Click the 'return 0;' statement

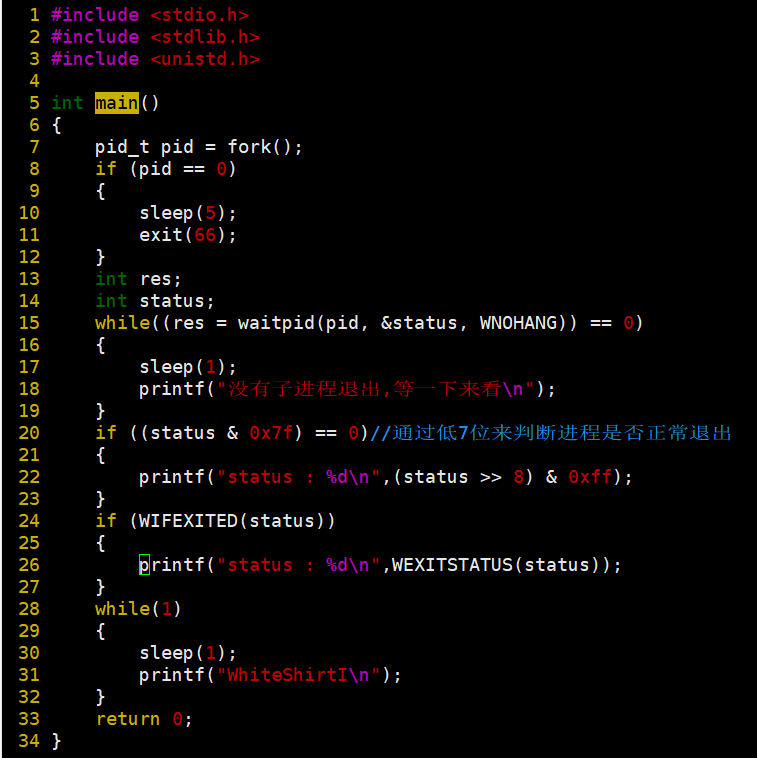coord(144,719)
